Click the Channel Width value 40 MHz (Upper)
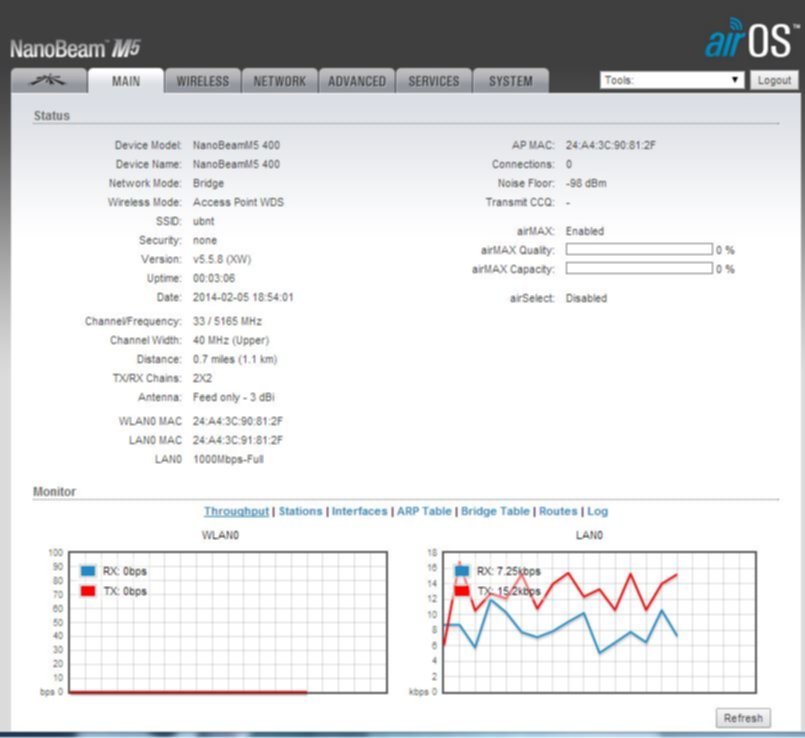 (231, 340)
